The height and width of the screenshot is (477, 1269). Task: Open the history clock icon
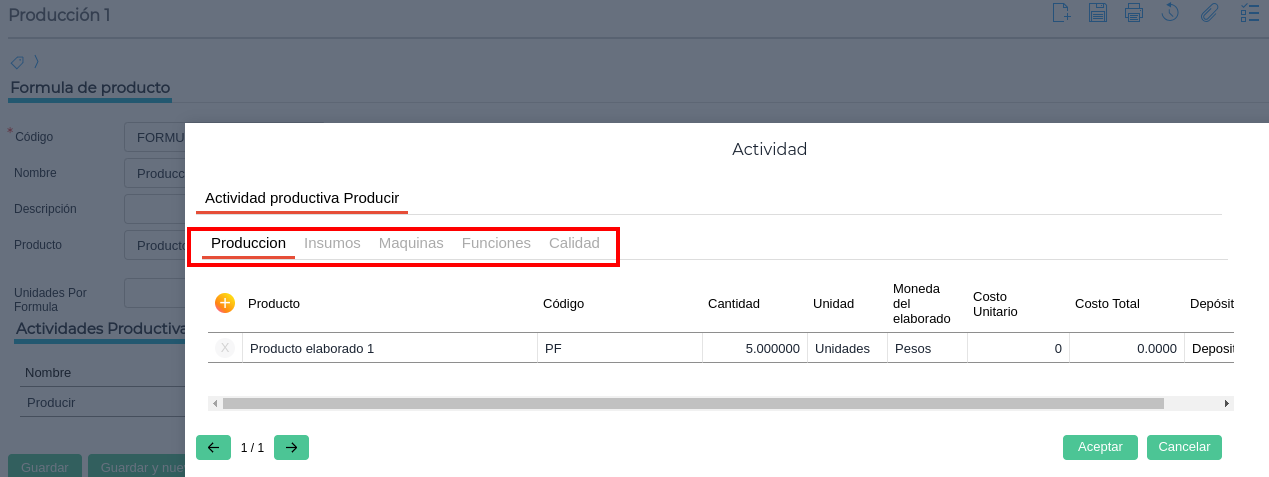click(x=1170, y=13)
